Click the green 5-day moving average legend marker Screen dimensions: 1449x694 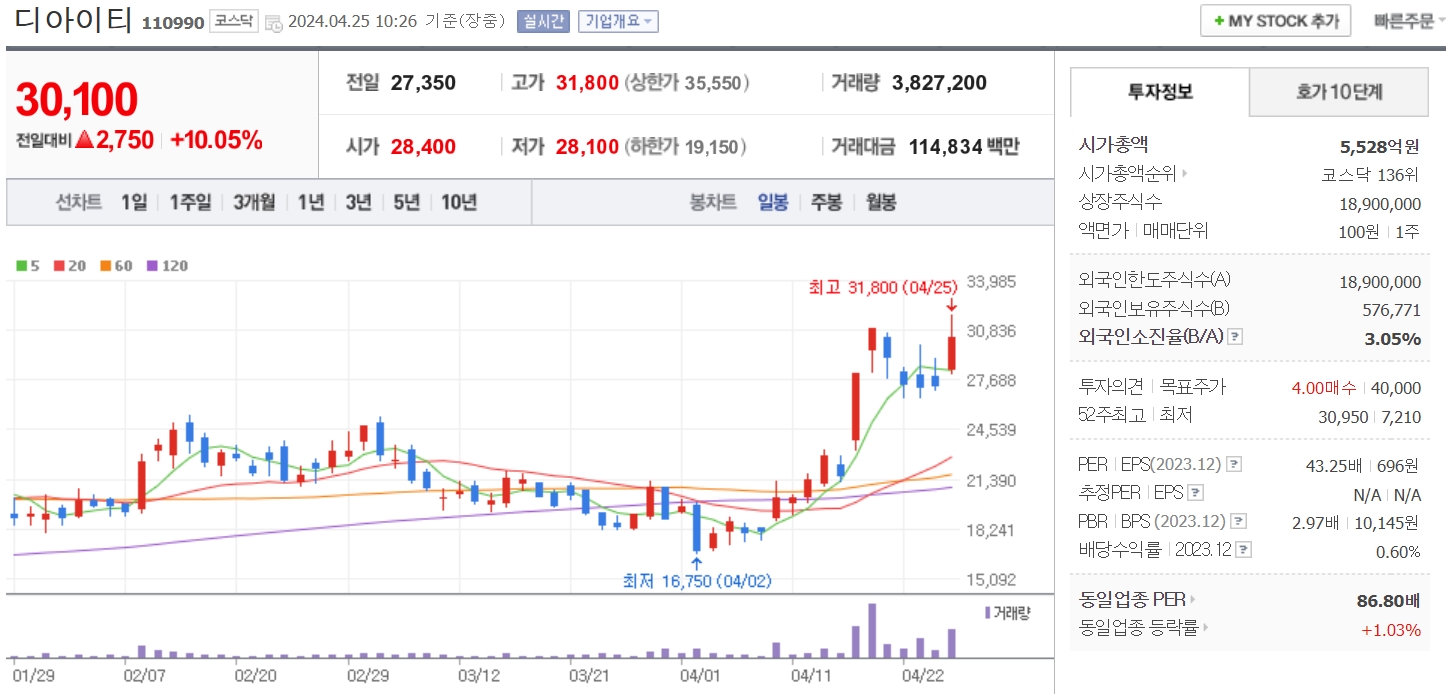click(22, 266)
